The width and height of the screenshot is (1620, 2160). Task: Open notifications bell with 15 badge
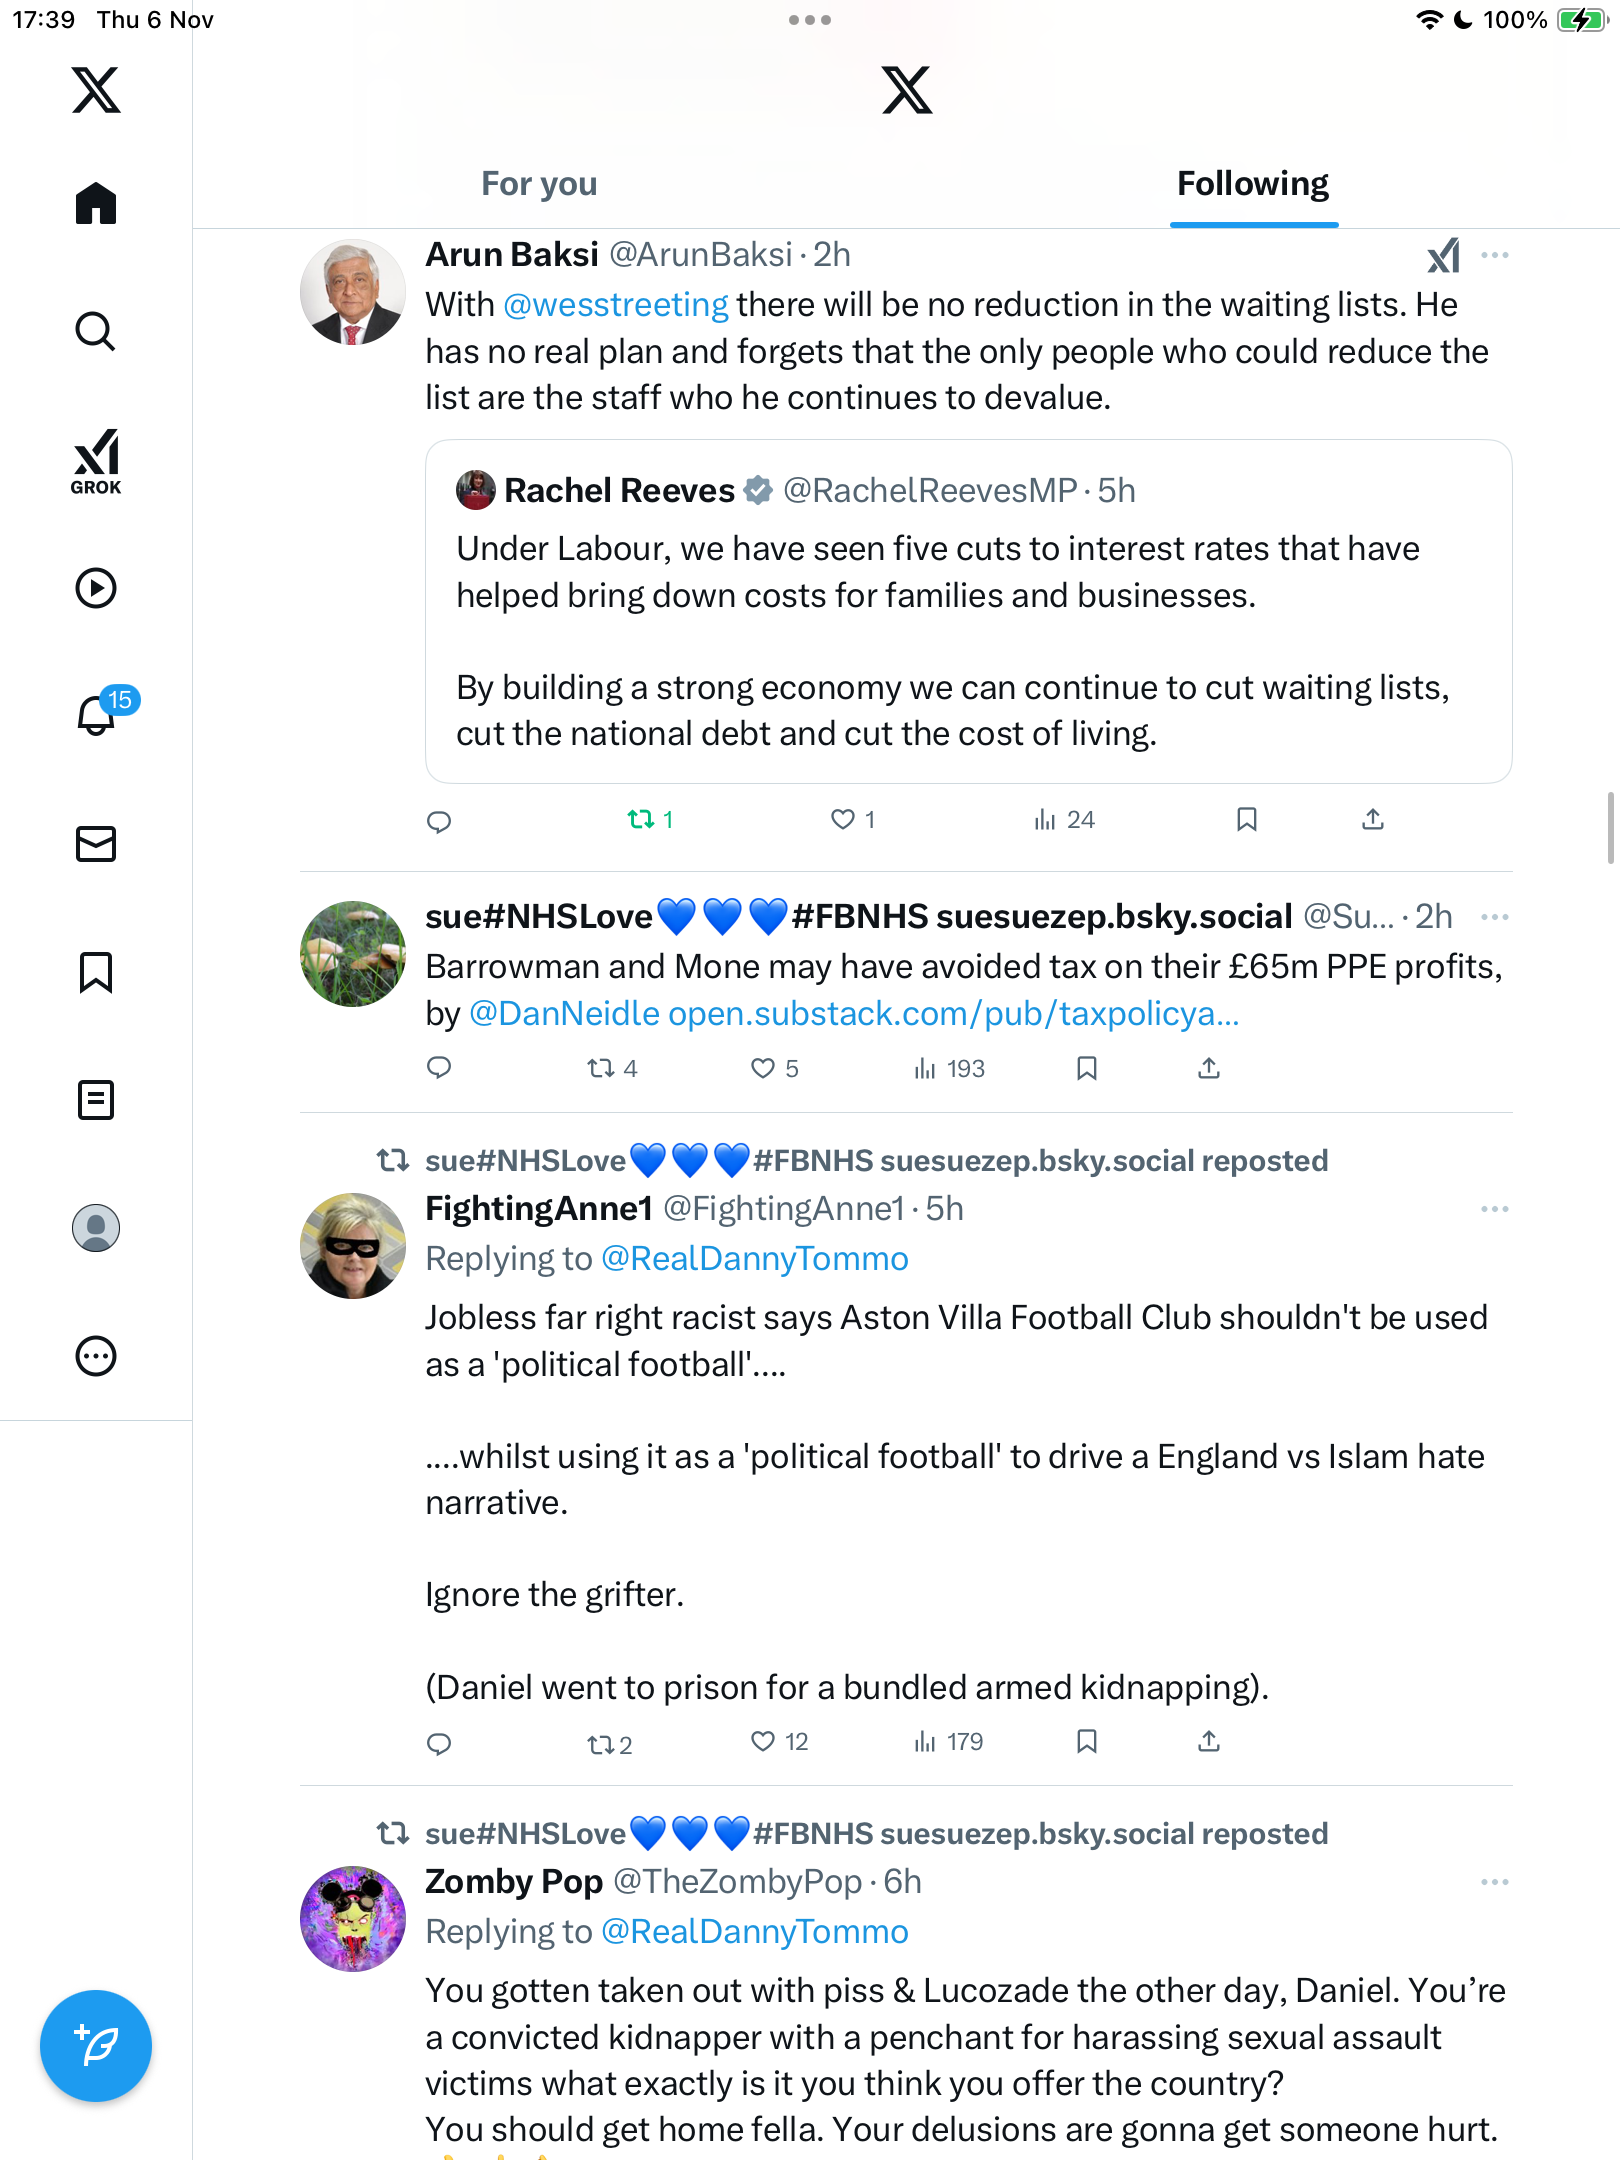(x=98, y=715)
